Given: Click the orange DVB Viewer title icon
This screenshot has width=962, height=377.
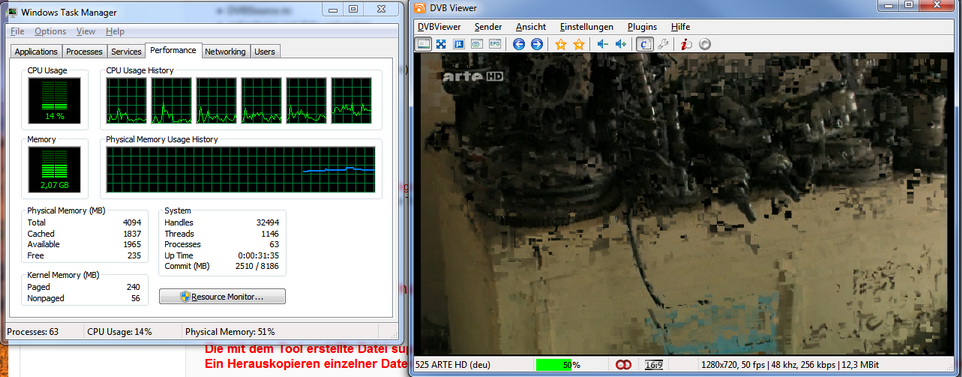Looking at the screenshot, I should 420,7.
